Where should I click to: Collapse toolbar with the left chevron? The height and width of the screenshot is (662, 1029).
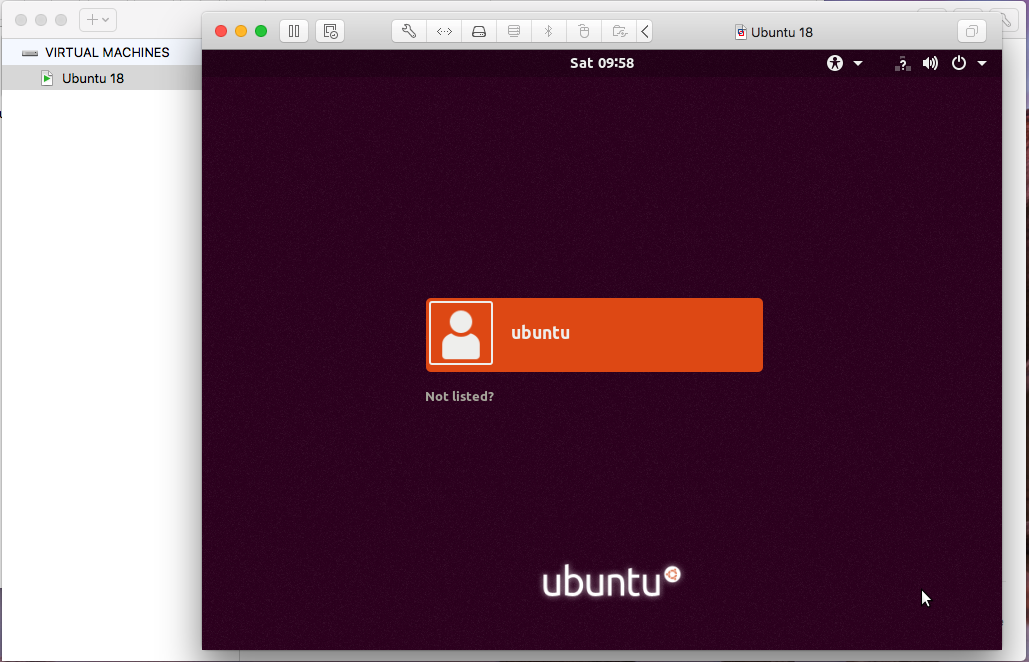coord(644,31)
